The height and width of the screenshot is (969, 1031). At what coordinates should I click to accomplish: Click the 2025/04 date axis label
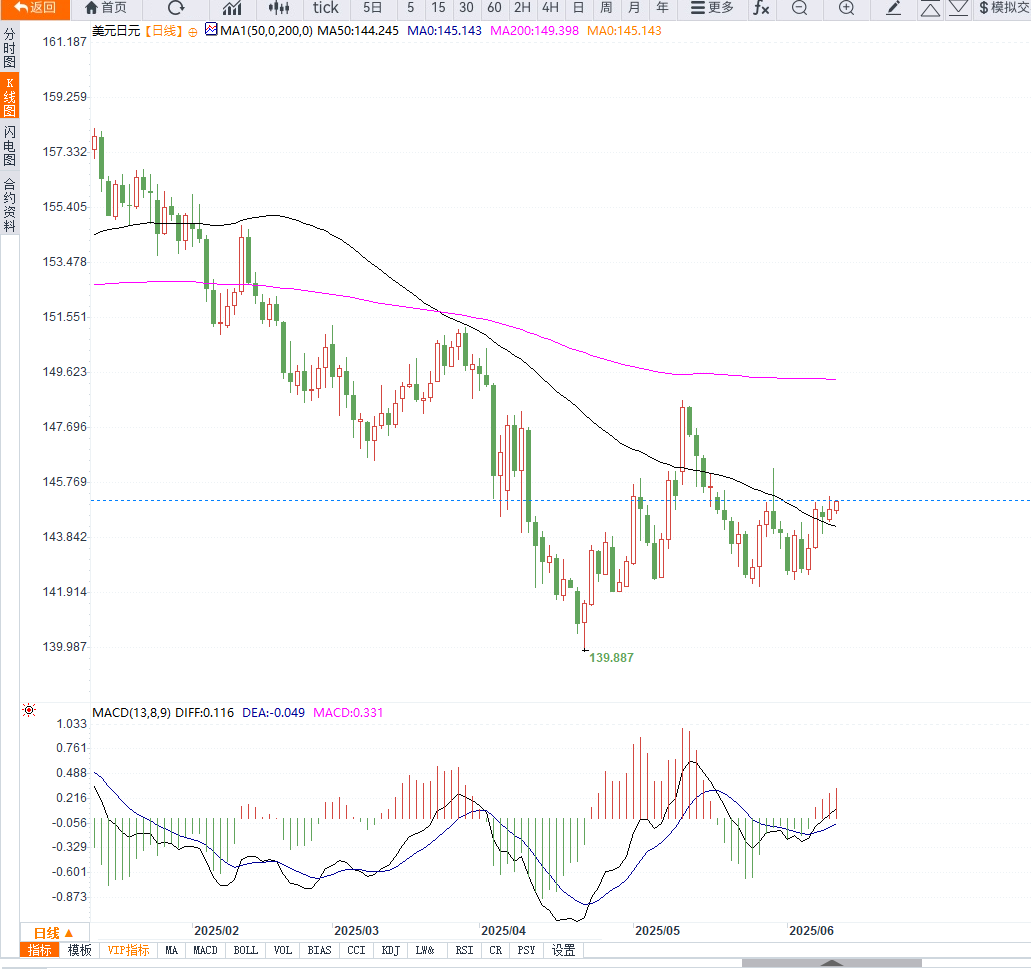[503, 931]
